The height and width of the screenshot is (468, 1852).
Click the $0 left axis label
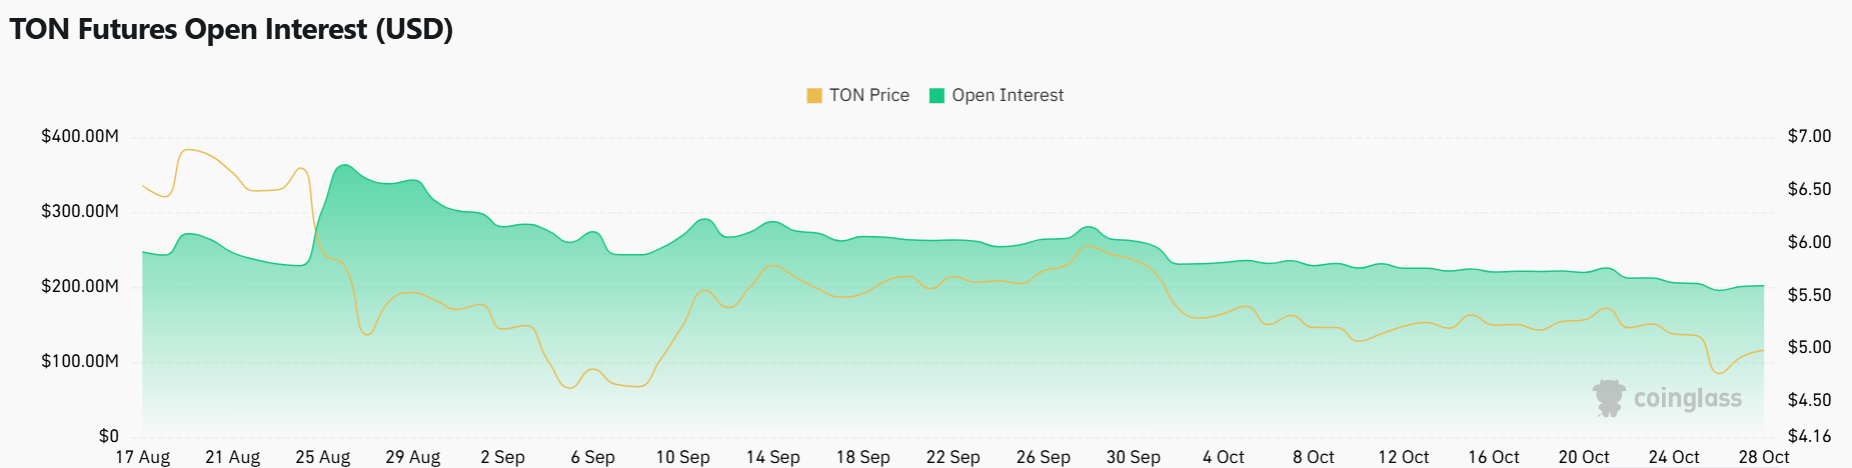(108, 436)
